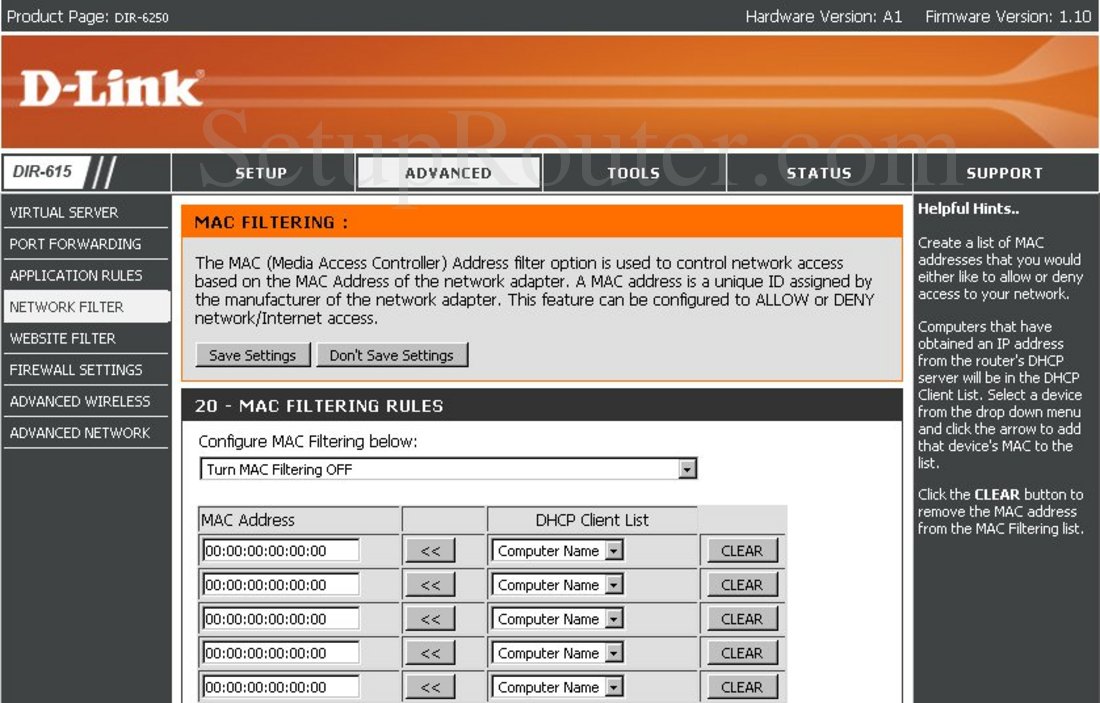This screenshot has height=703, width=1100.
Task: Focus the third MAC Address input field
Action: point(281,619)
